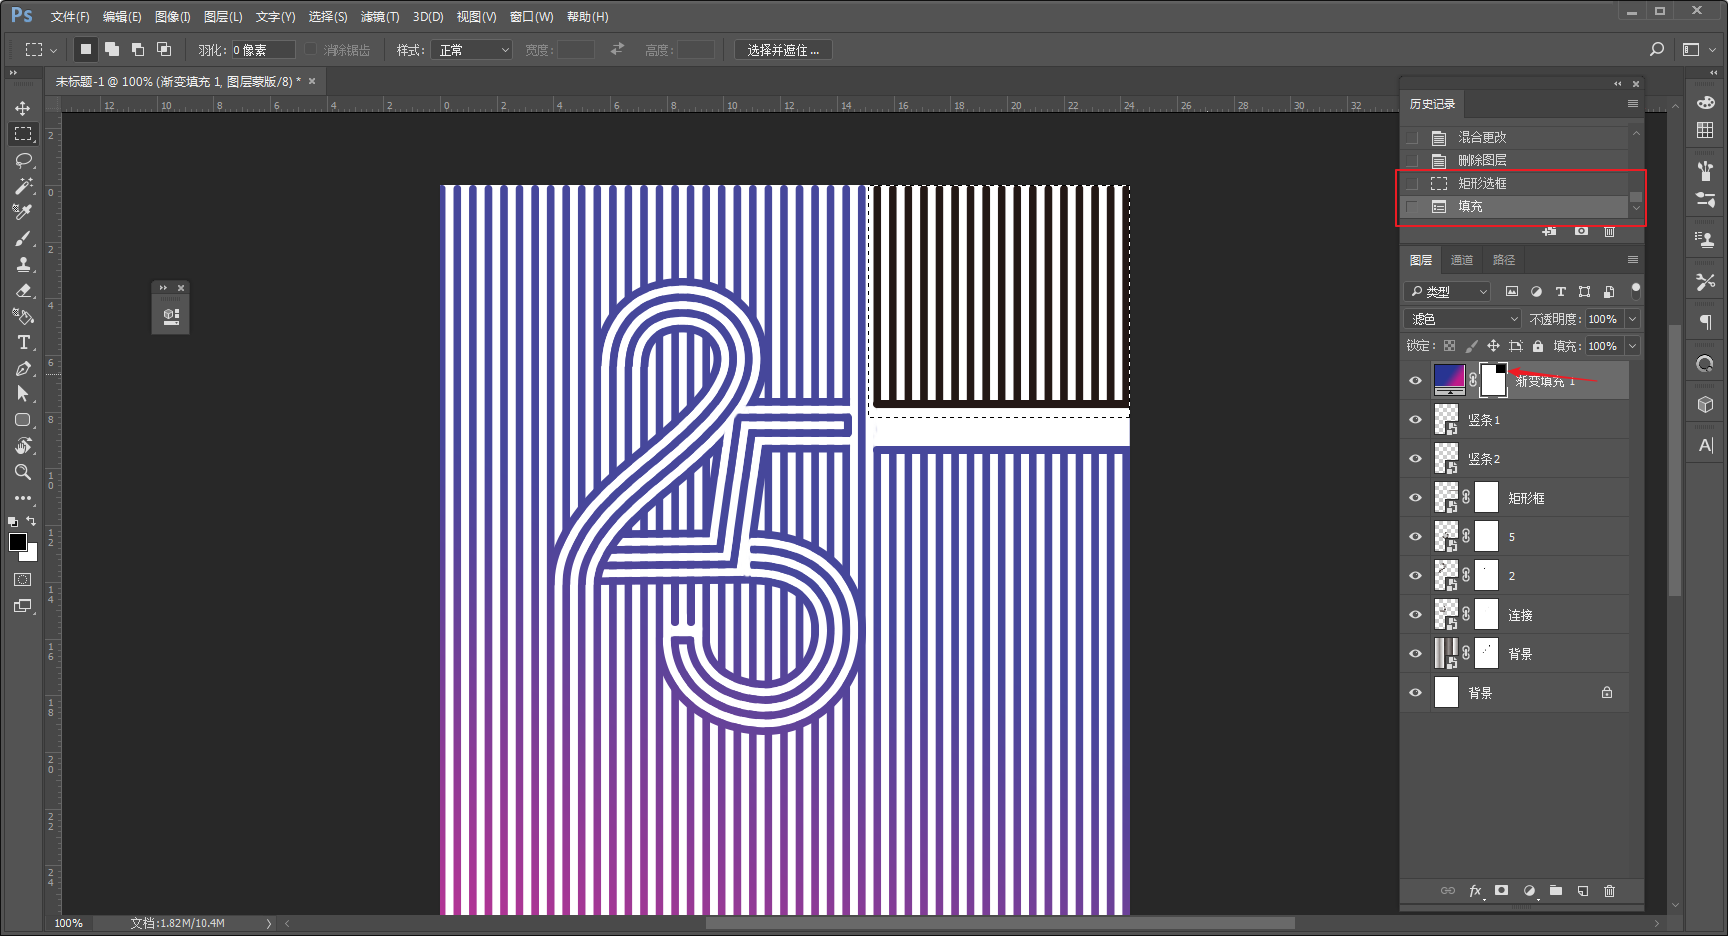Viewport: 1728px width, 936px height.
Task: Open the workspace switcher dropdown
Action: pos(1697,49)
